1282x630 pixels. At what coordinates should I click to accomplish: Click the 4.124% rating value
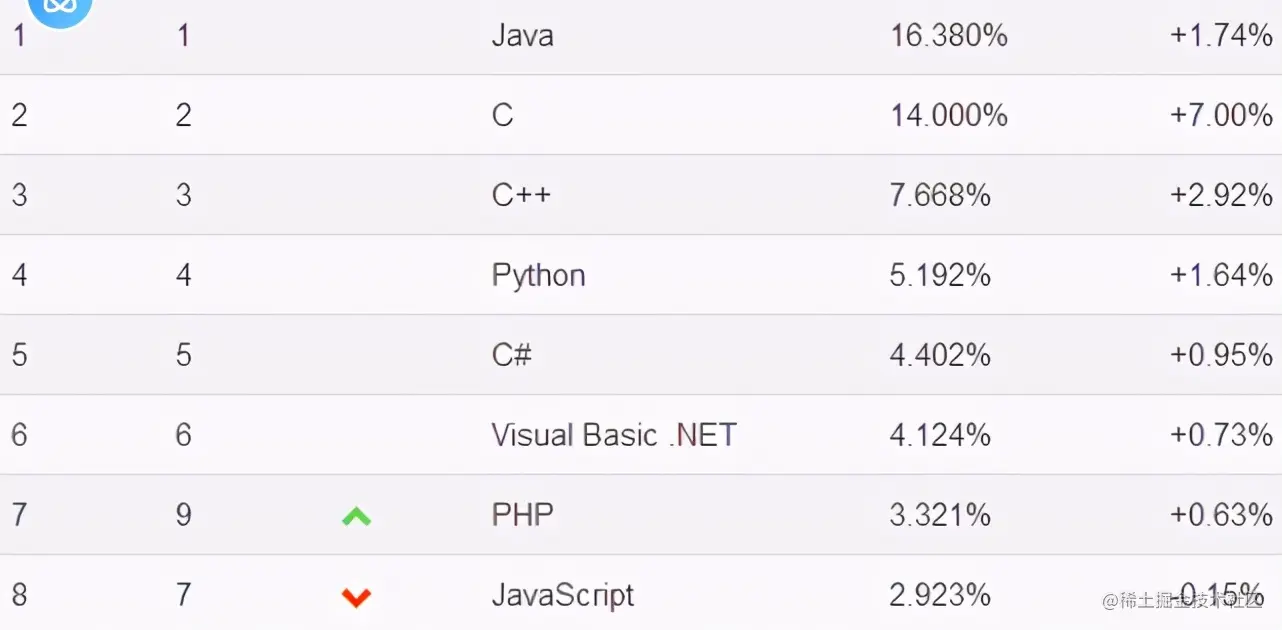click(x=940, y=435)
